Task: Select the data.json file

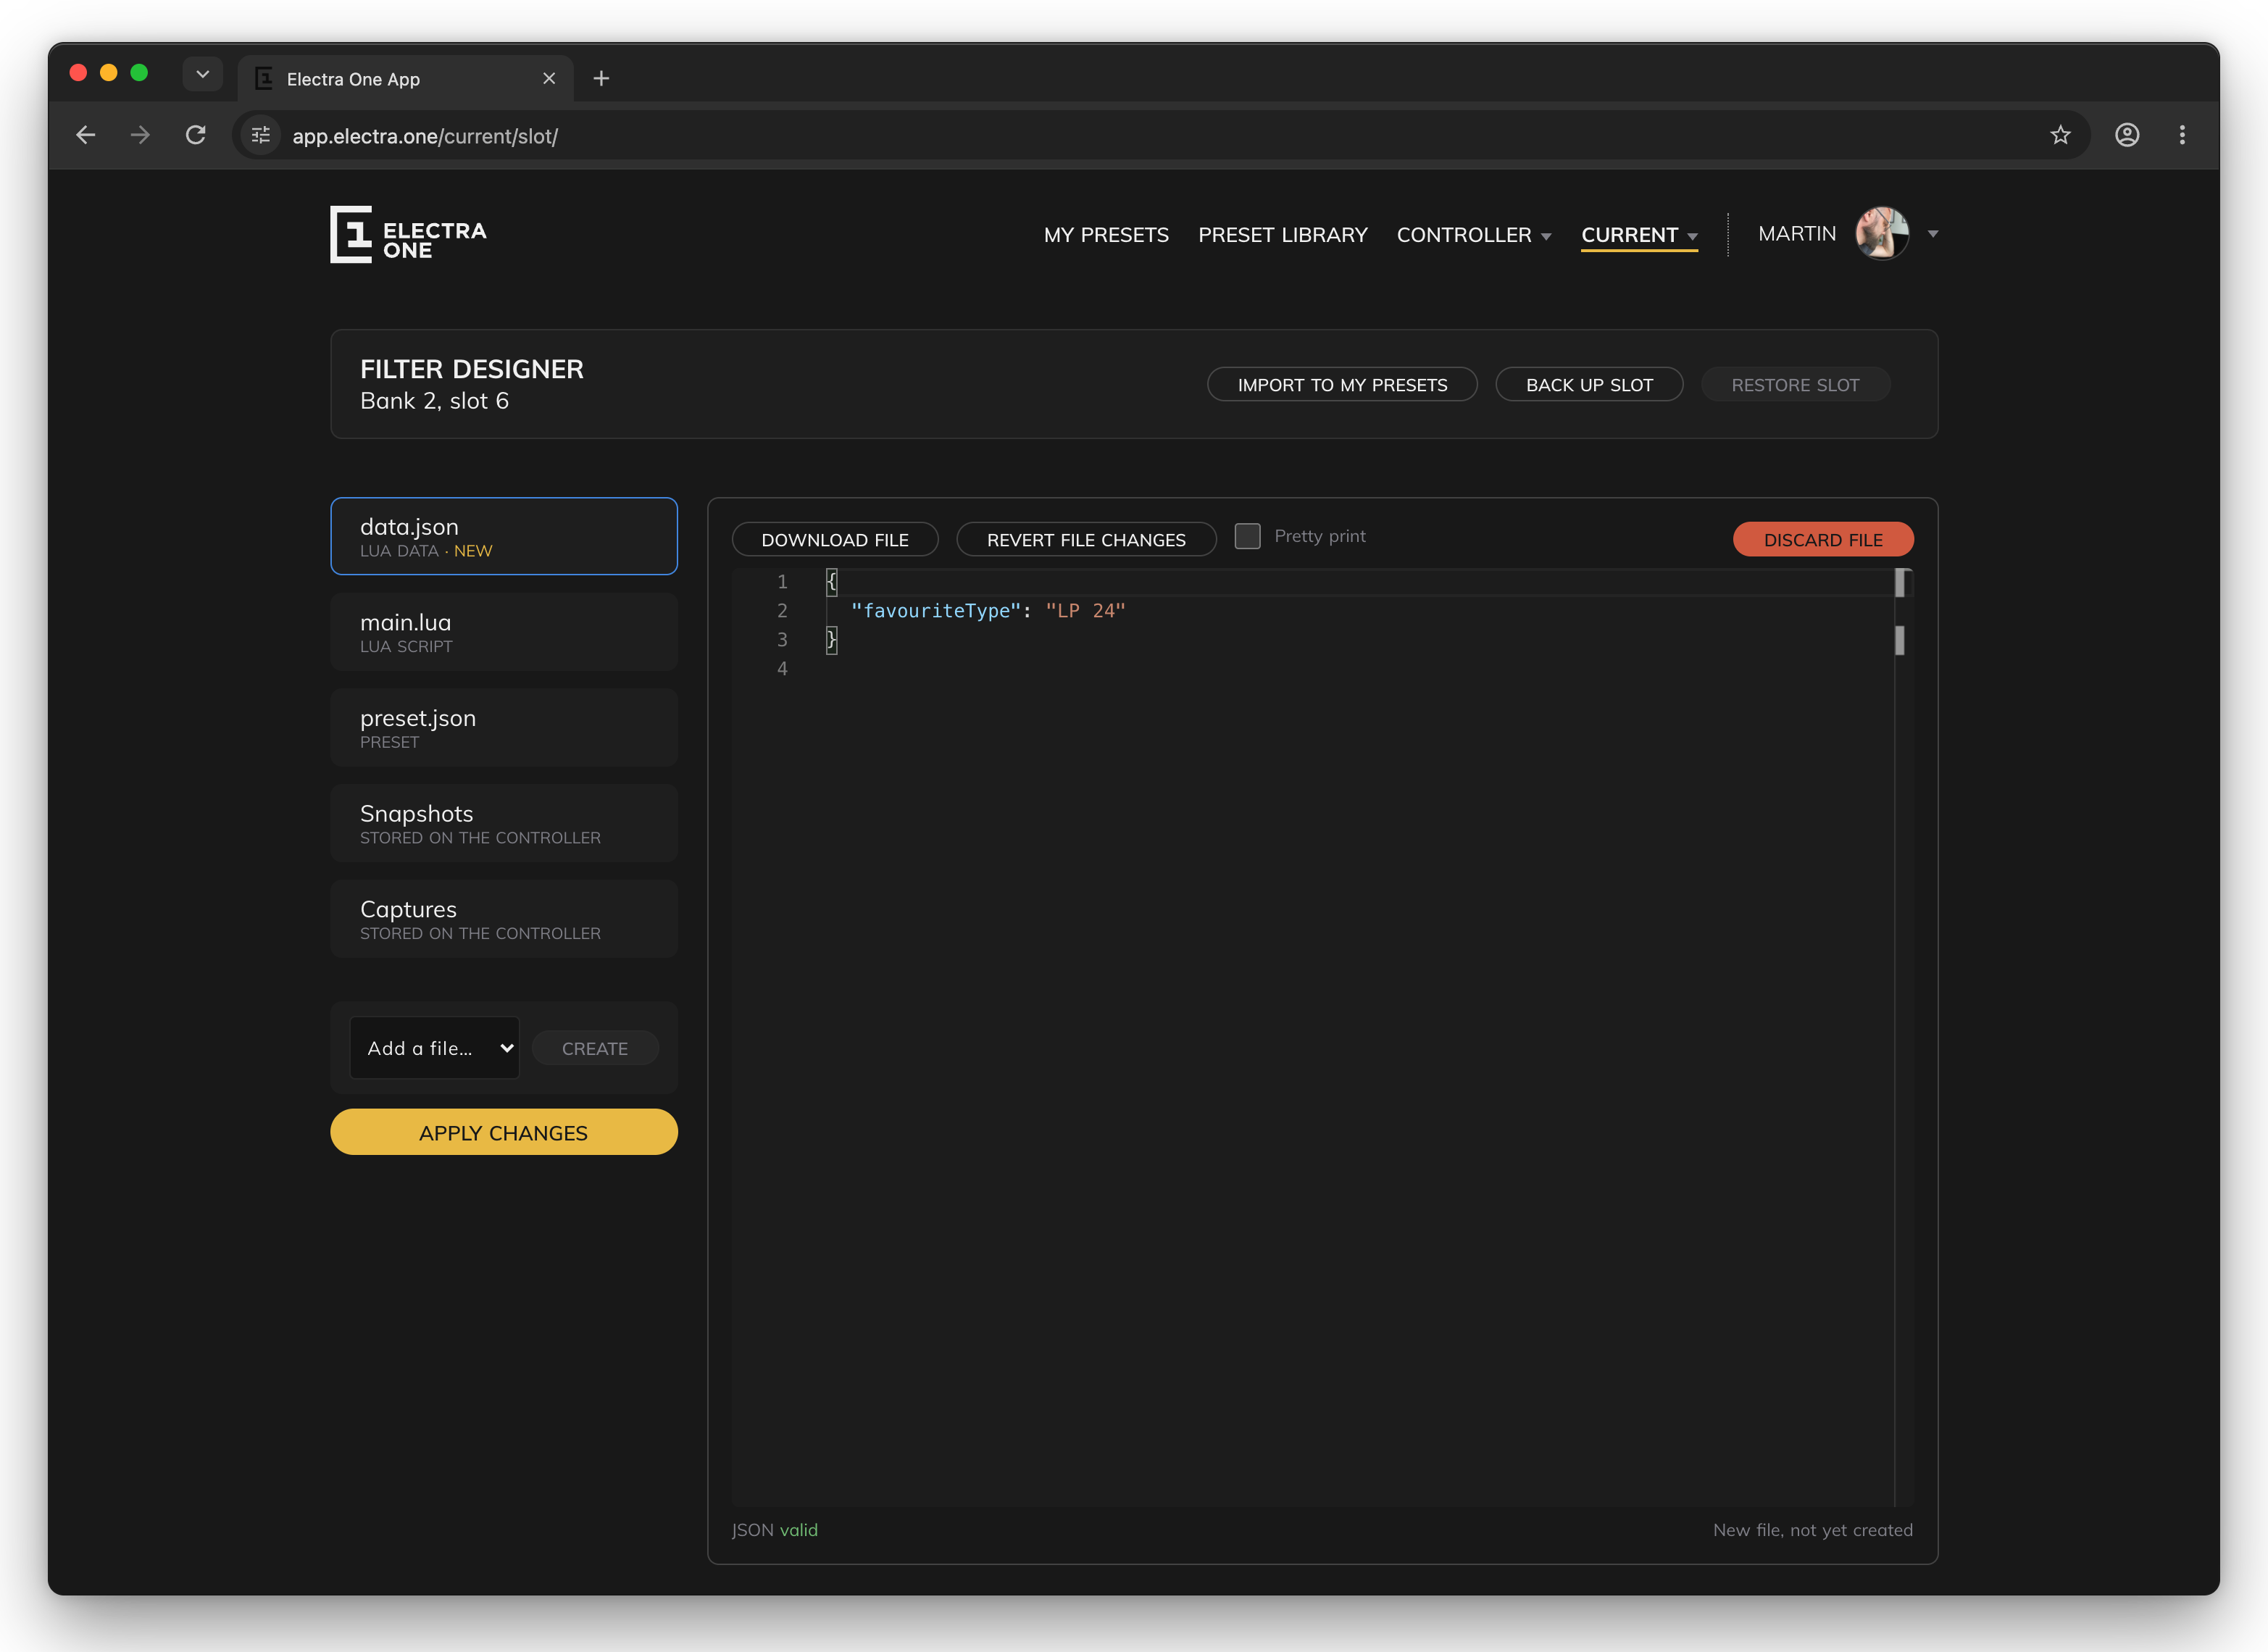Action: tap(504, 536)
